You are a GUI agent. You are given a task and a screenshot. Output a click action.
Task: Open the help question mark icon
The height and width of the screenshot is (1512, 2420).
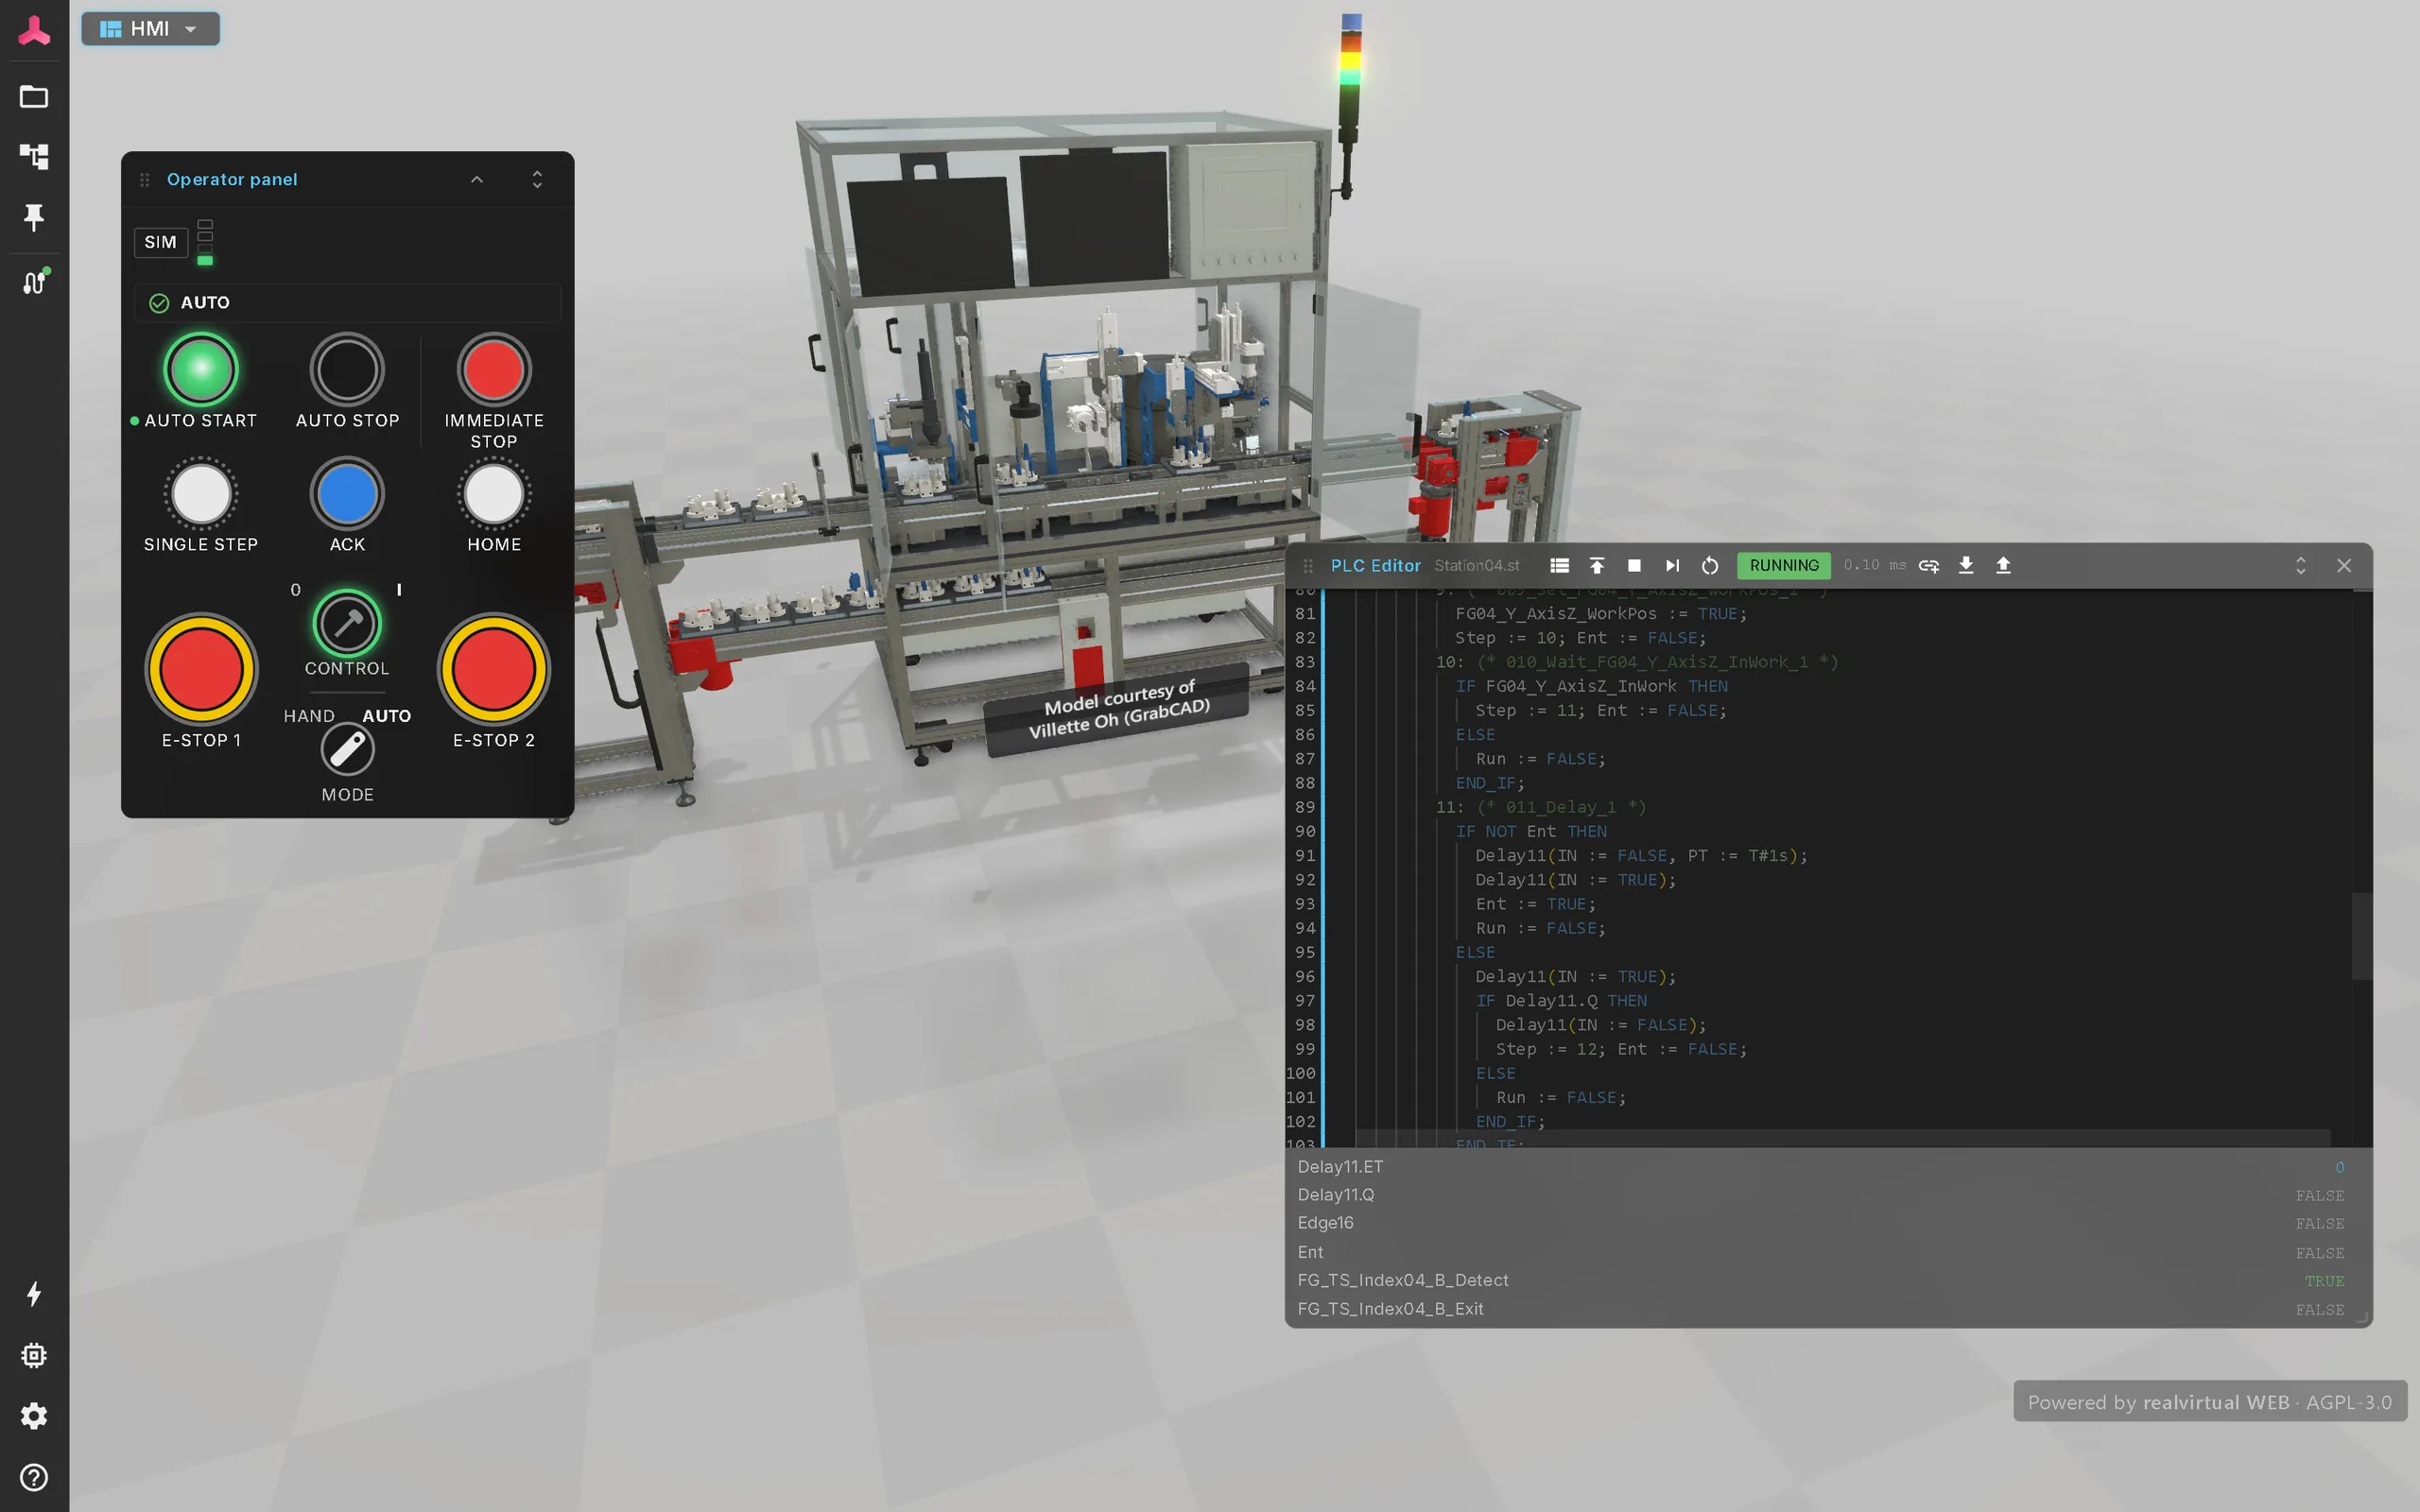(x=34, y=1477)
